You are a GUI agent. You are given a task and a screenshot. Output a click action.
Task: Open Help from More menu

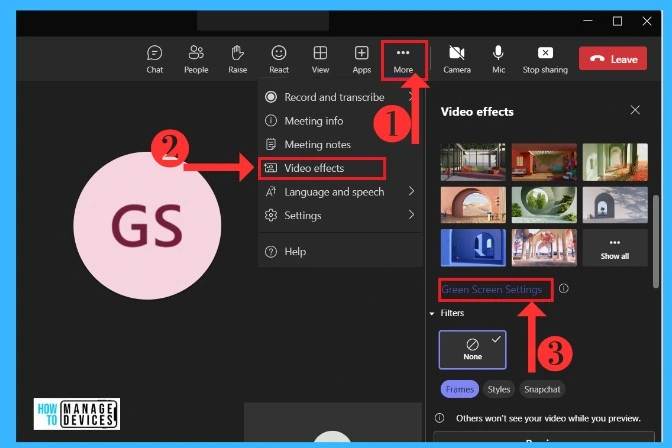[x=340, y=252]
